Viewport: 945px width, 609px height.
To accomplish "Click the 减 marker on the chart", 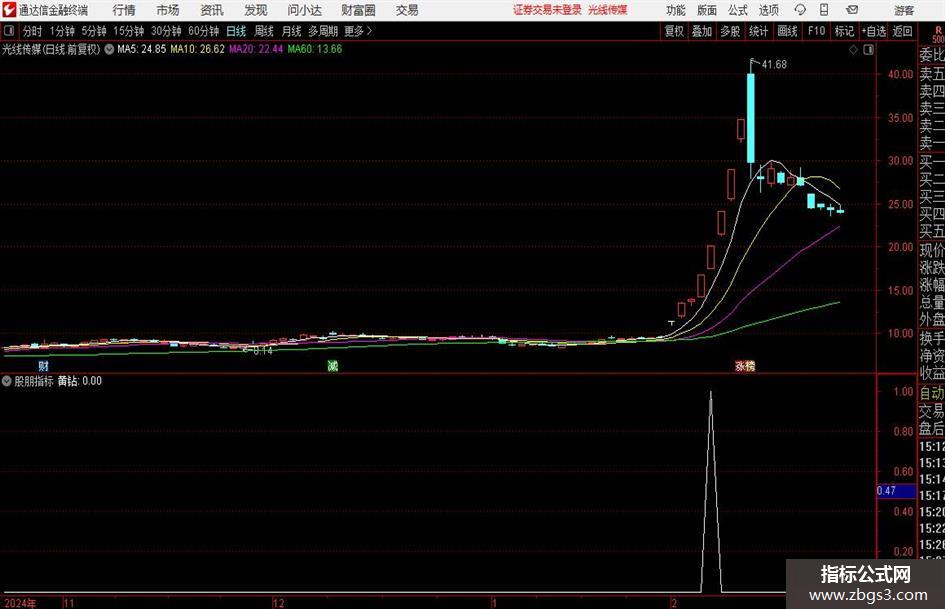I will pos(332,366).
